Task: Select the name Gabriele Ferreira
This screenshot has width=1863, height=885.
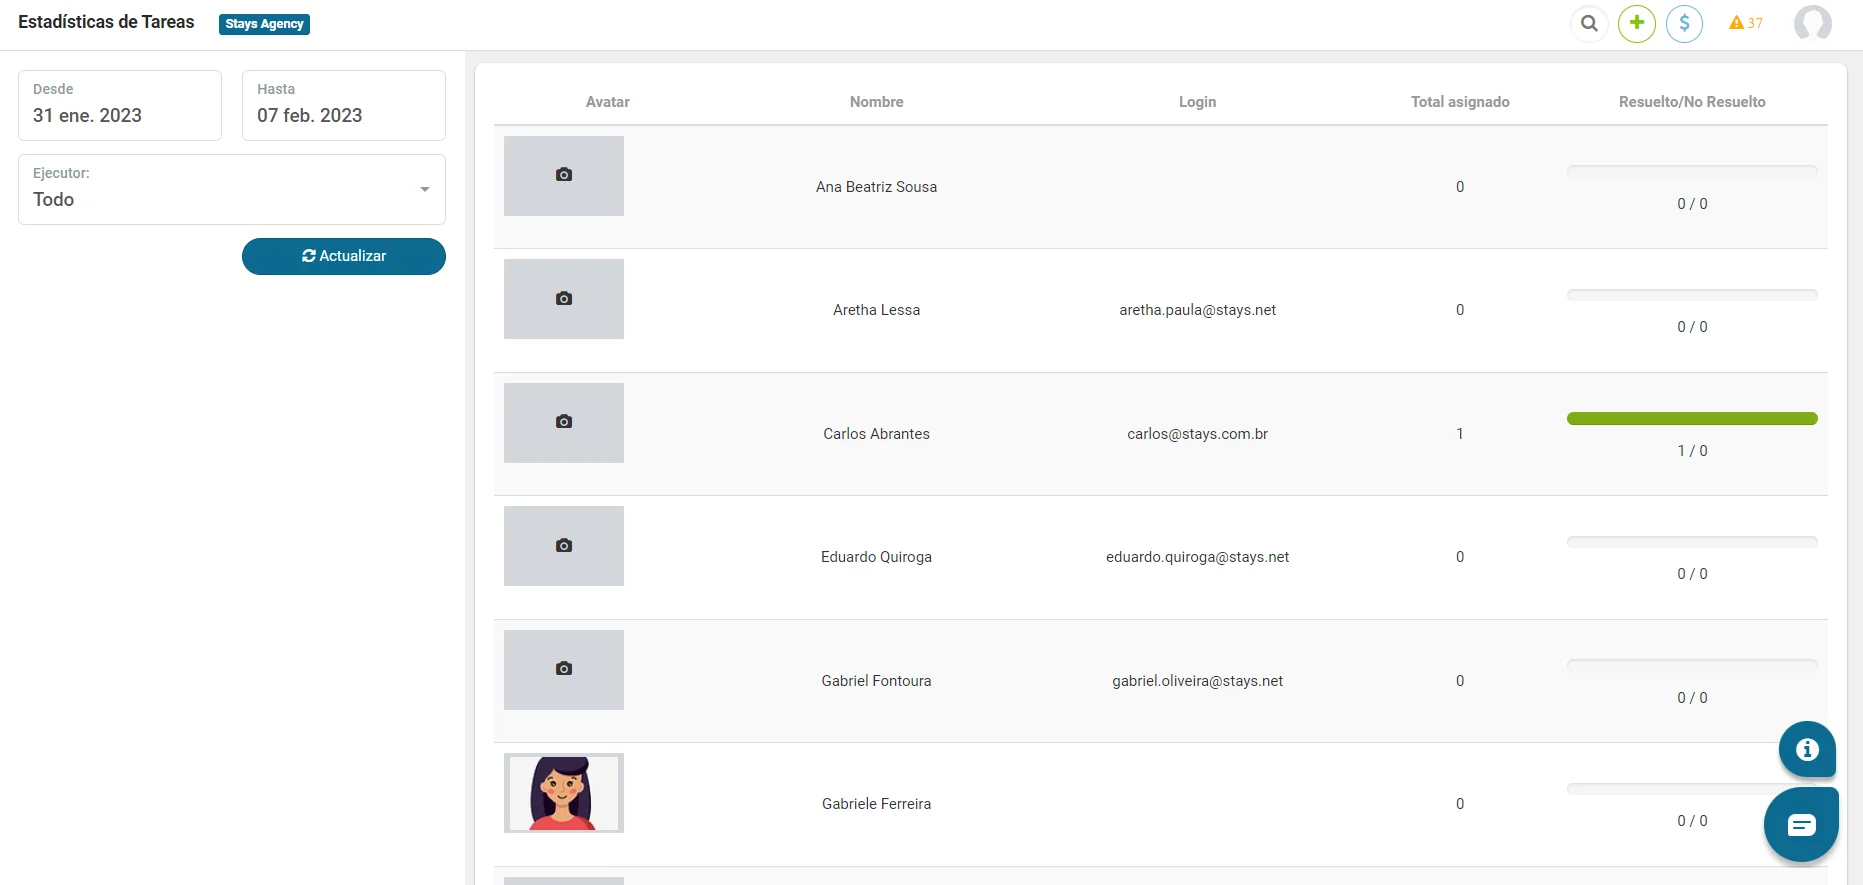Action: point(877,804)
